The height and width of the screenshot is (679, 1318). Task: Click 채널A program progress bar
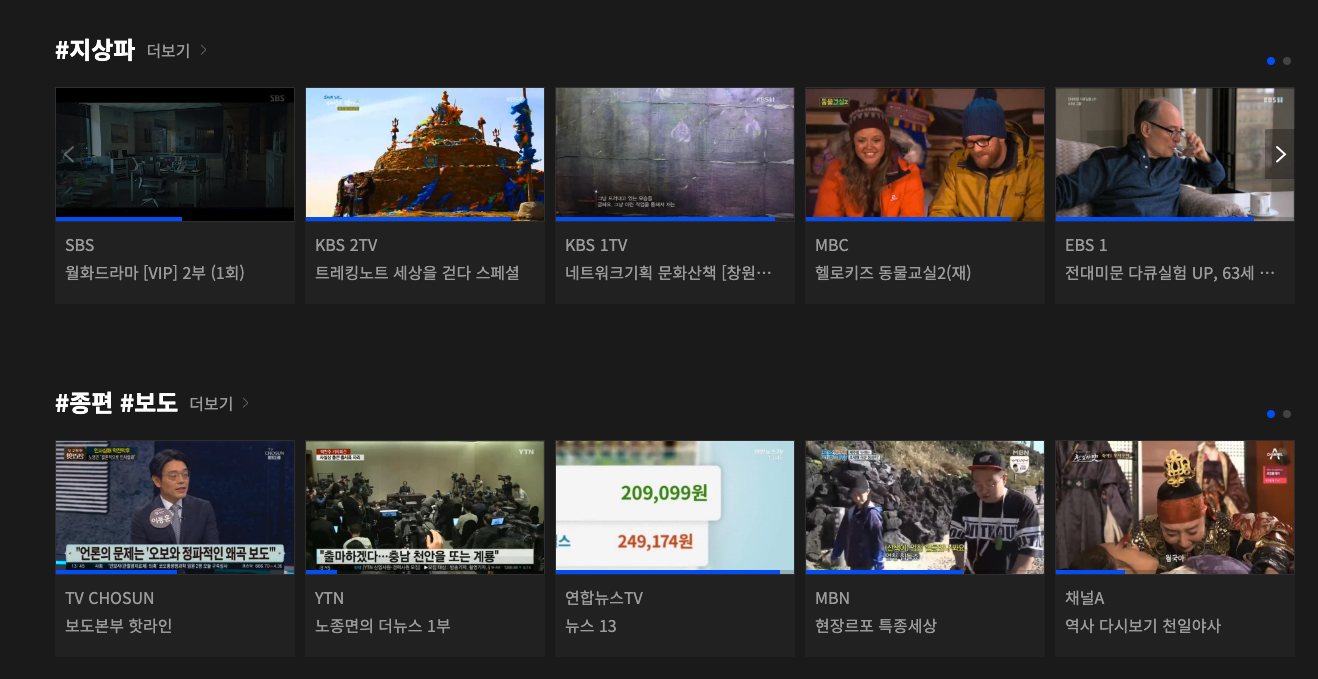click(x=1175, y=572)
